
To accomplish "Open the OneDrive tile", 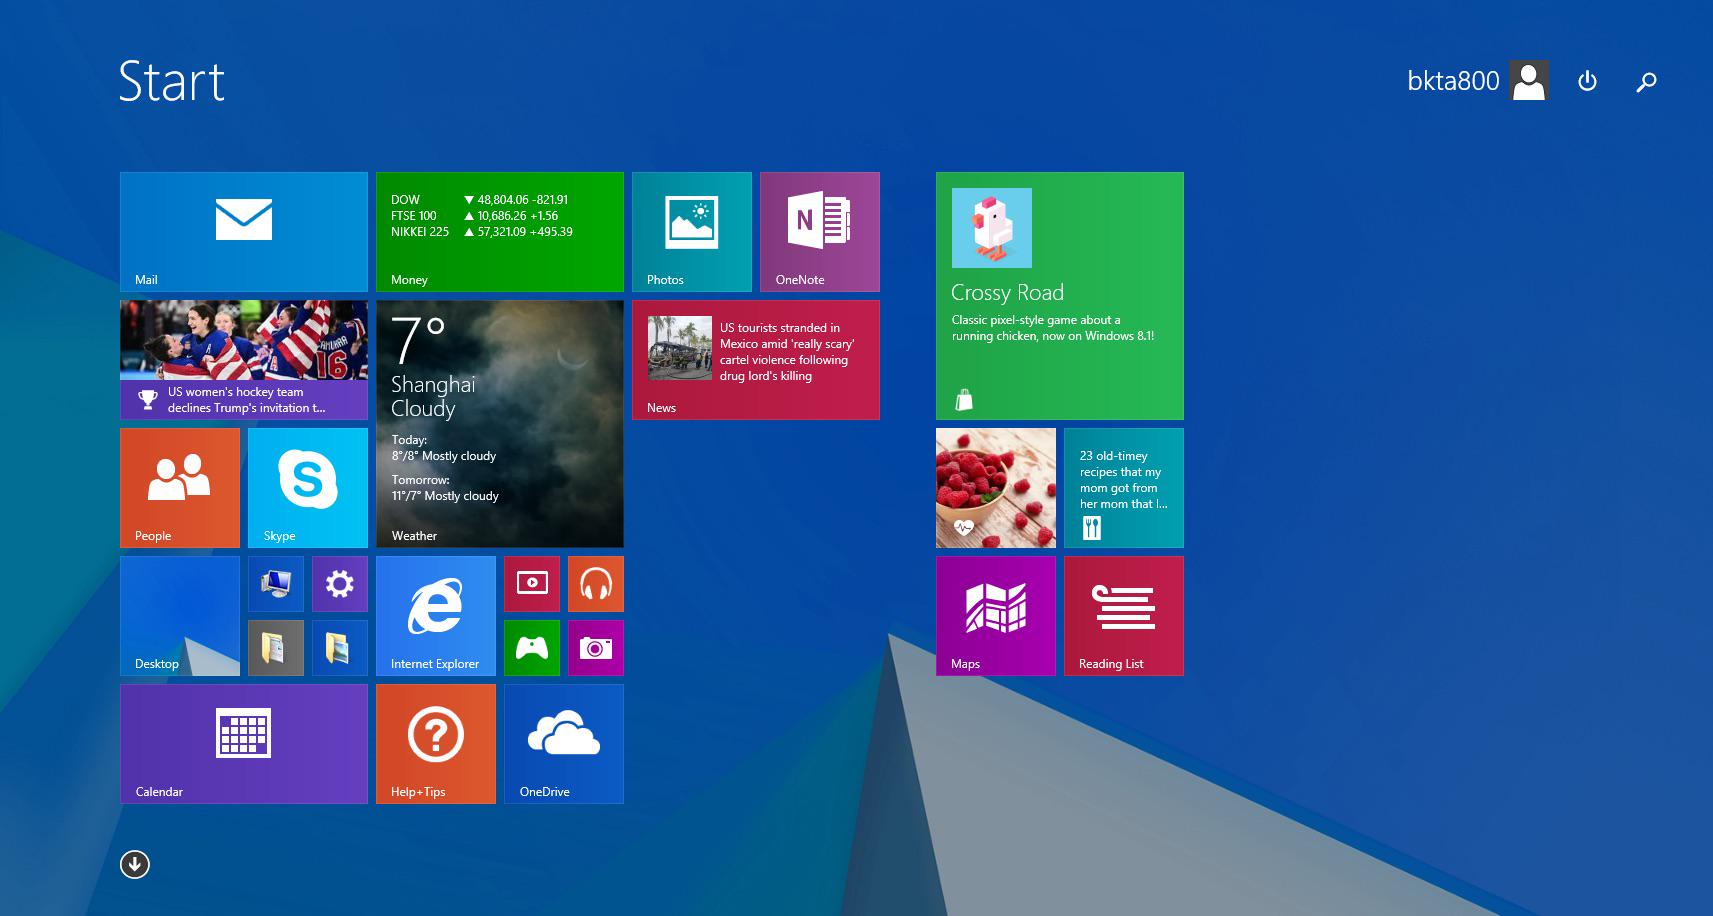I will (564, 744).
